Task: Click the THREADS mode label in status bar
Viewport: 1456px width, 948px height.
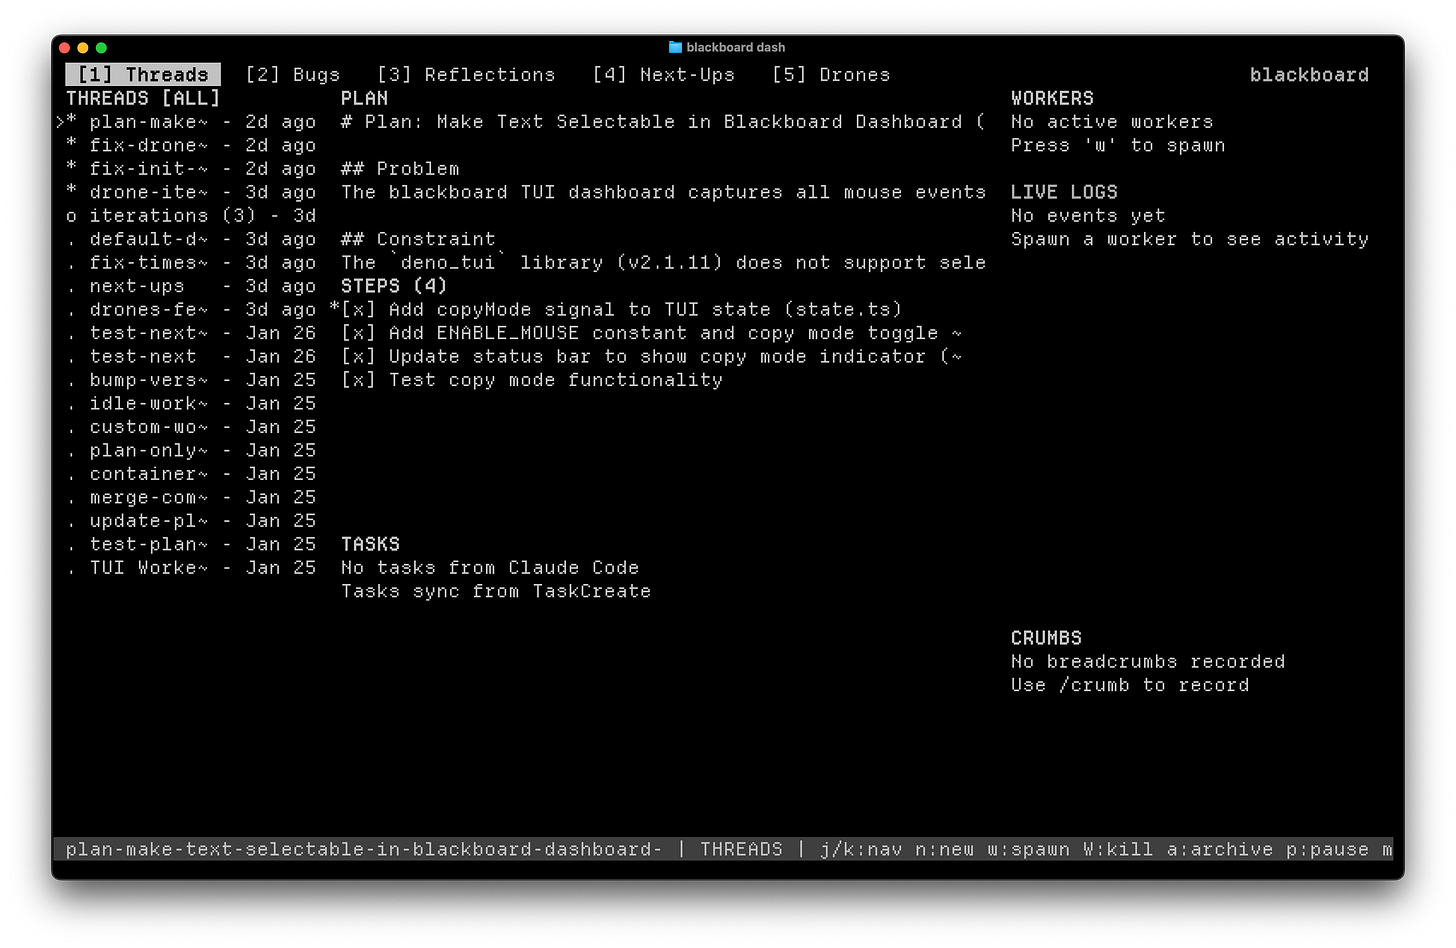Action: pos(741,850)
